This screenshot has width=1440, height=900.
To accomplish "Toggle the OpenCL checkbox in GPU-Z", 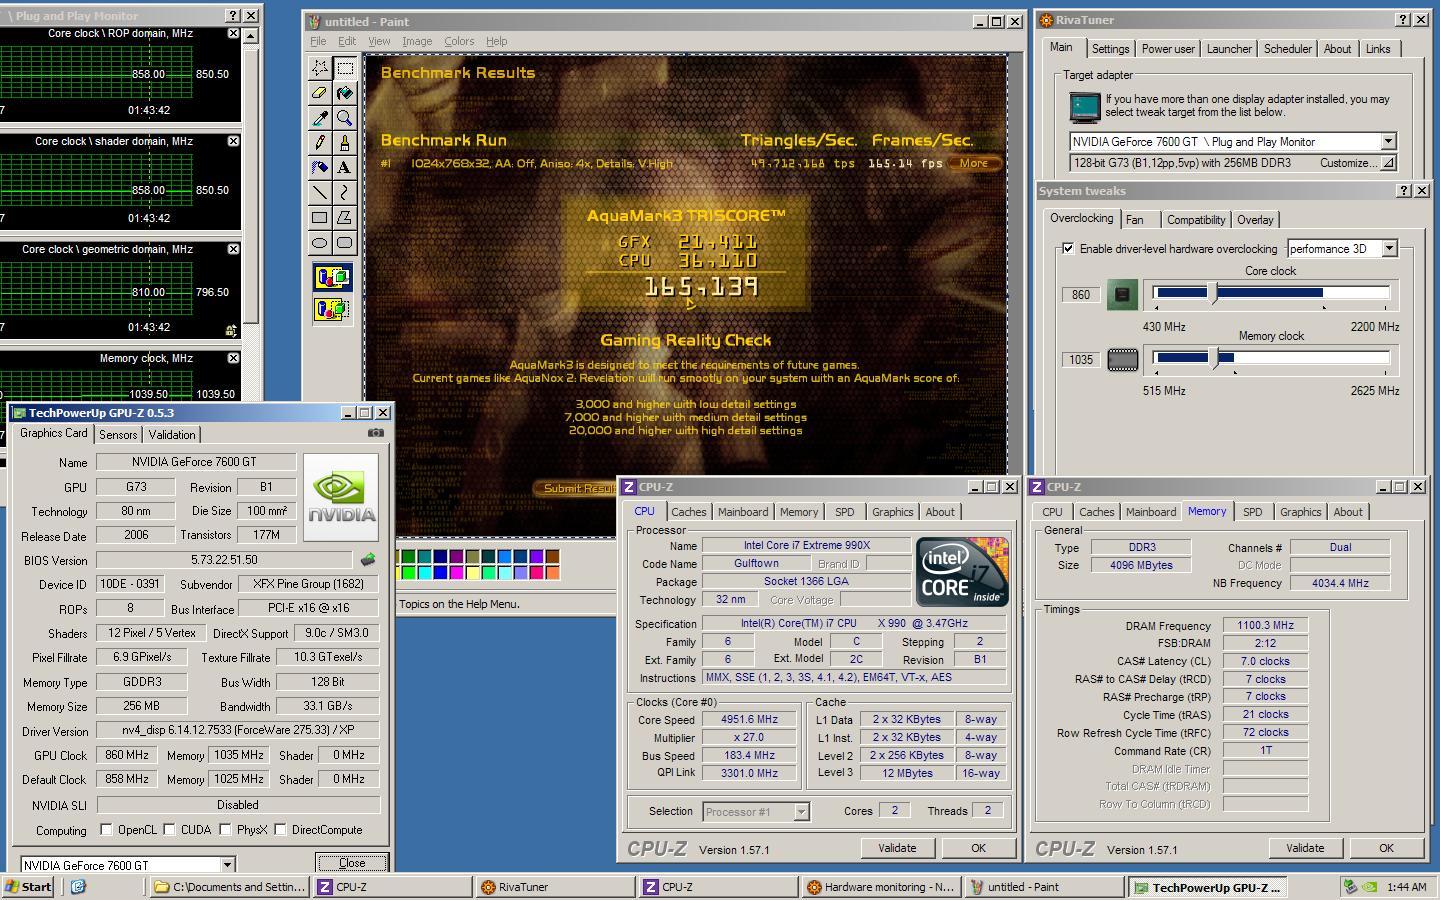I will (x=106, y=829).
